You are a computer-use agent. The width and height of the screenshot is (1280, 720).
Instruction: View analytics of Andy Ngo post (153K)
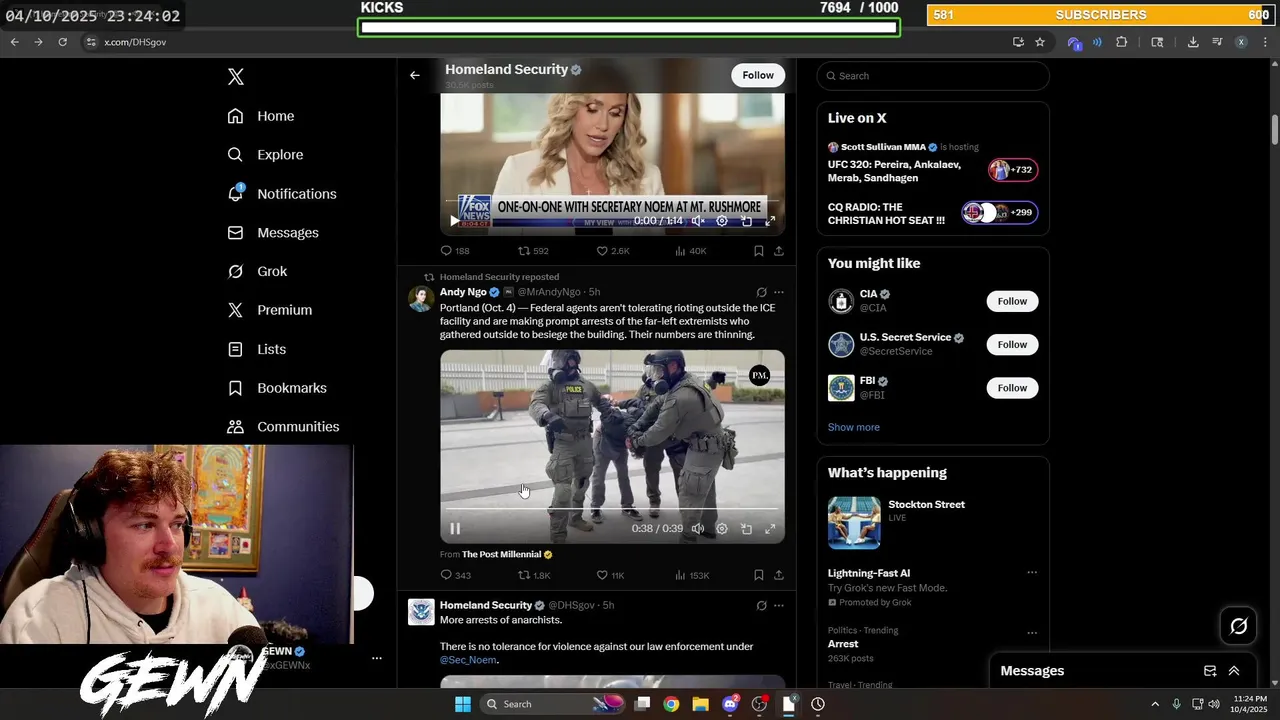point(692,575)
